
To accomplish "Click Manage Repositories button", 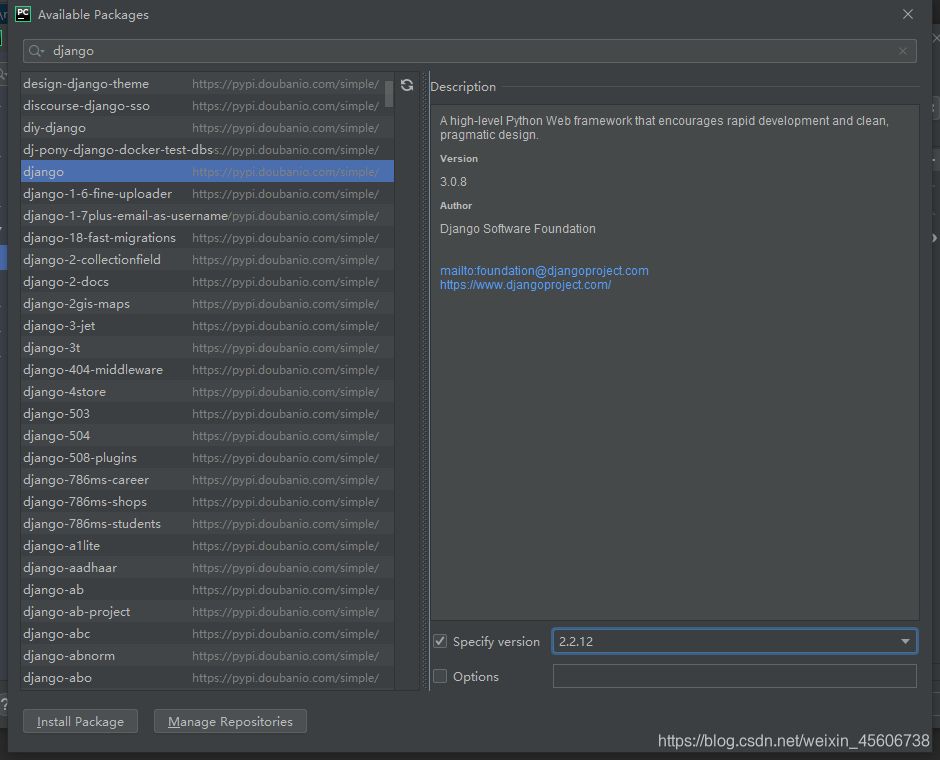I will point(230,721).
